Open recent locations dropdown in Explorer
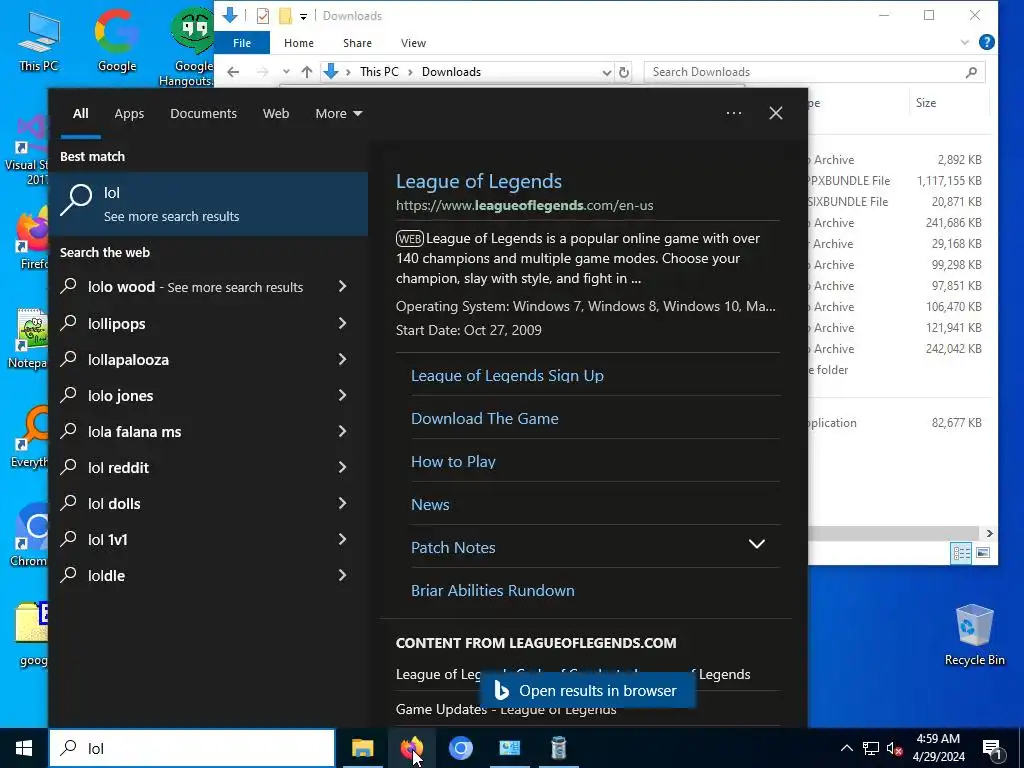This screenshot has height=768, width=1024. [x=286, y=72]
